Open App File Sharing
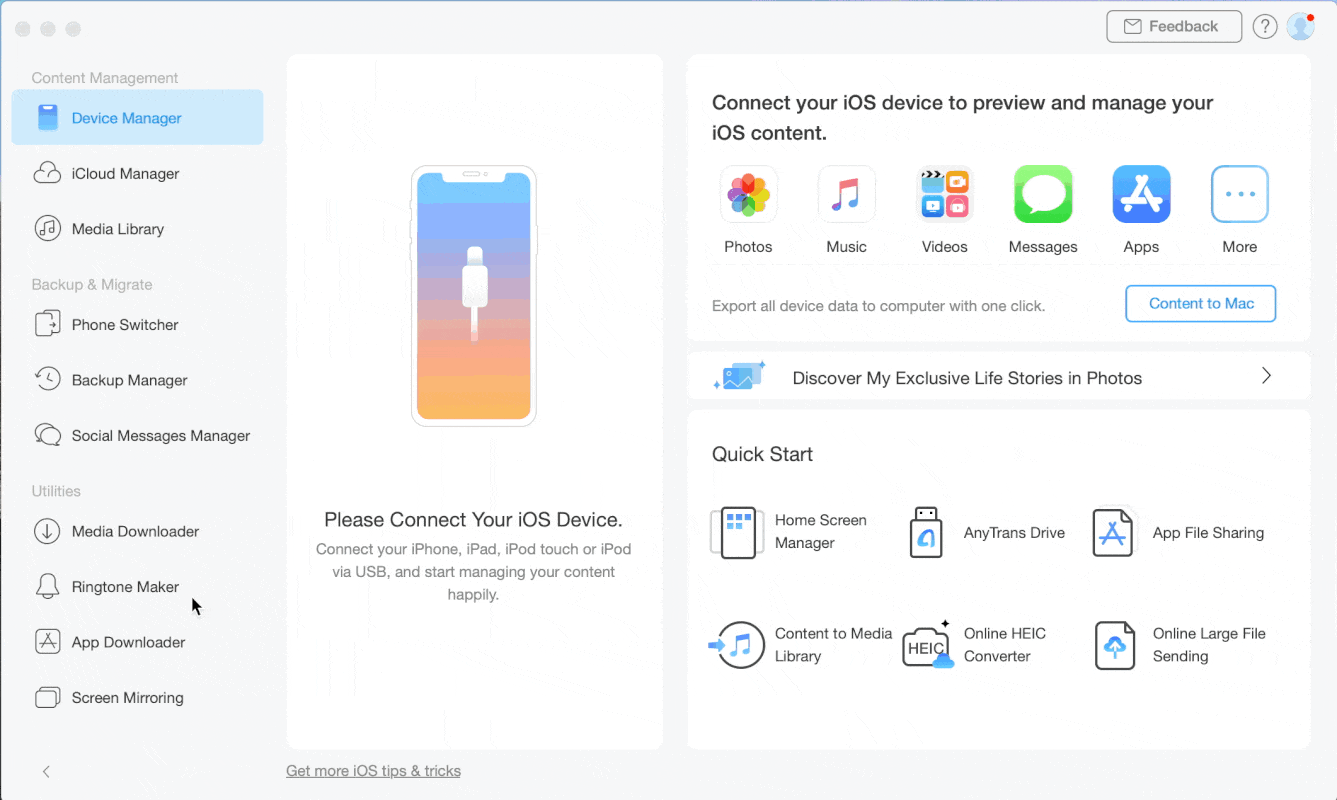 coord(1178,532)
